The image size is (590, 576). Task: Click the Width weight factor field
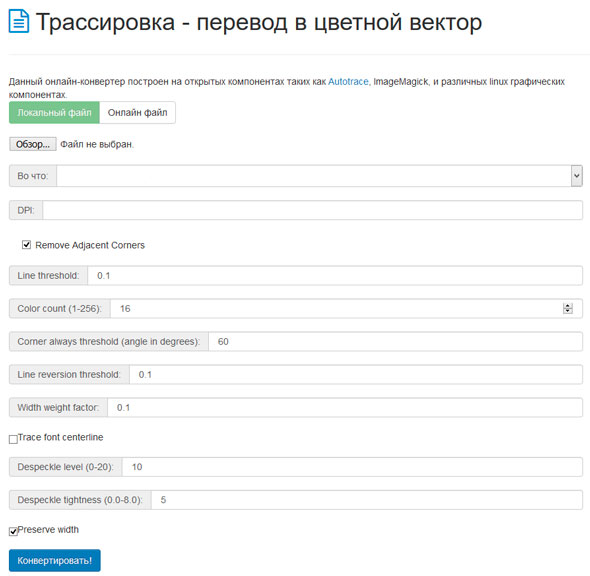[345, 407]
